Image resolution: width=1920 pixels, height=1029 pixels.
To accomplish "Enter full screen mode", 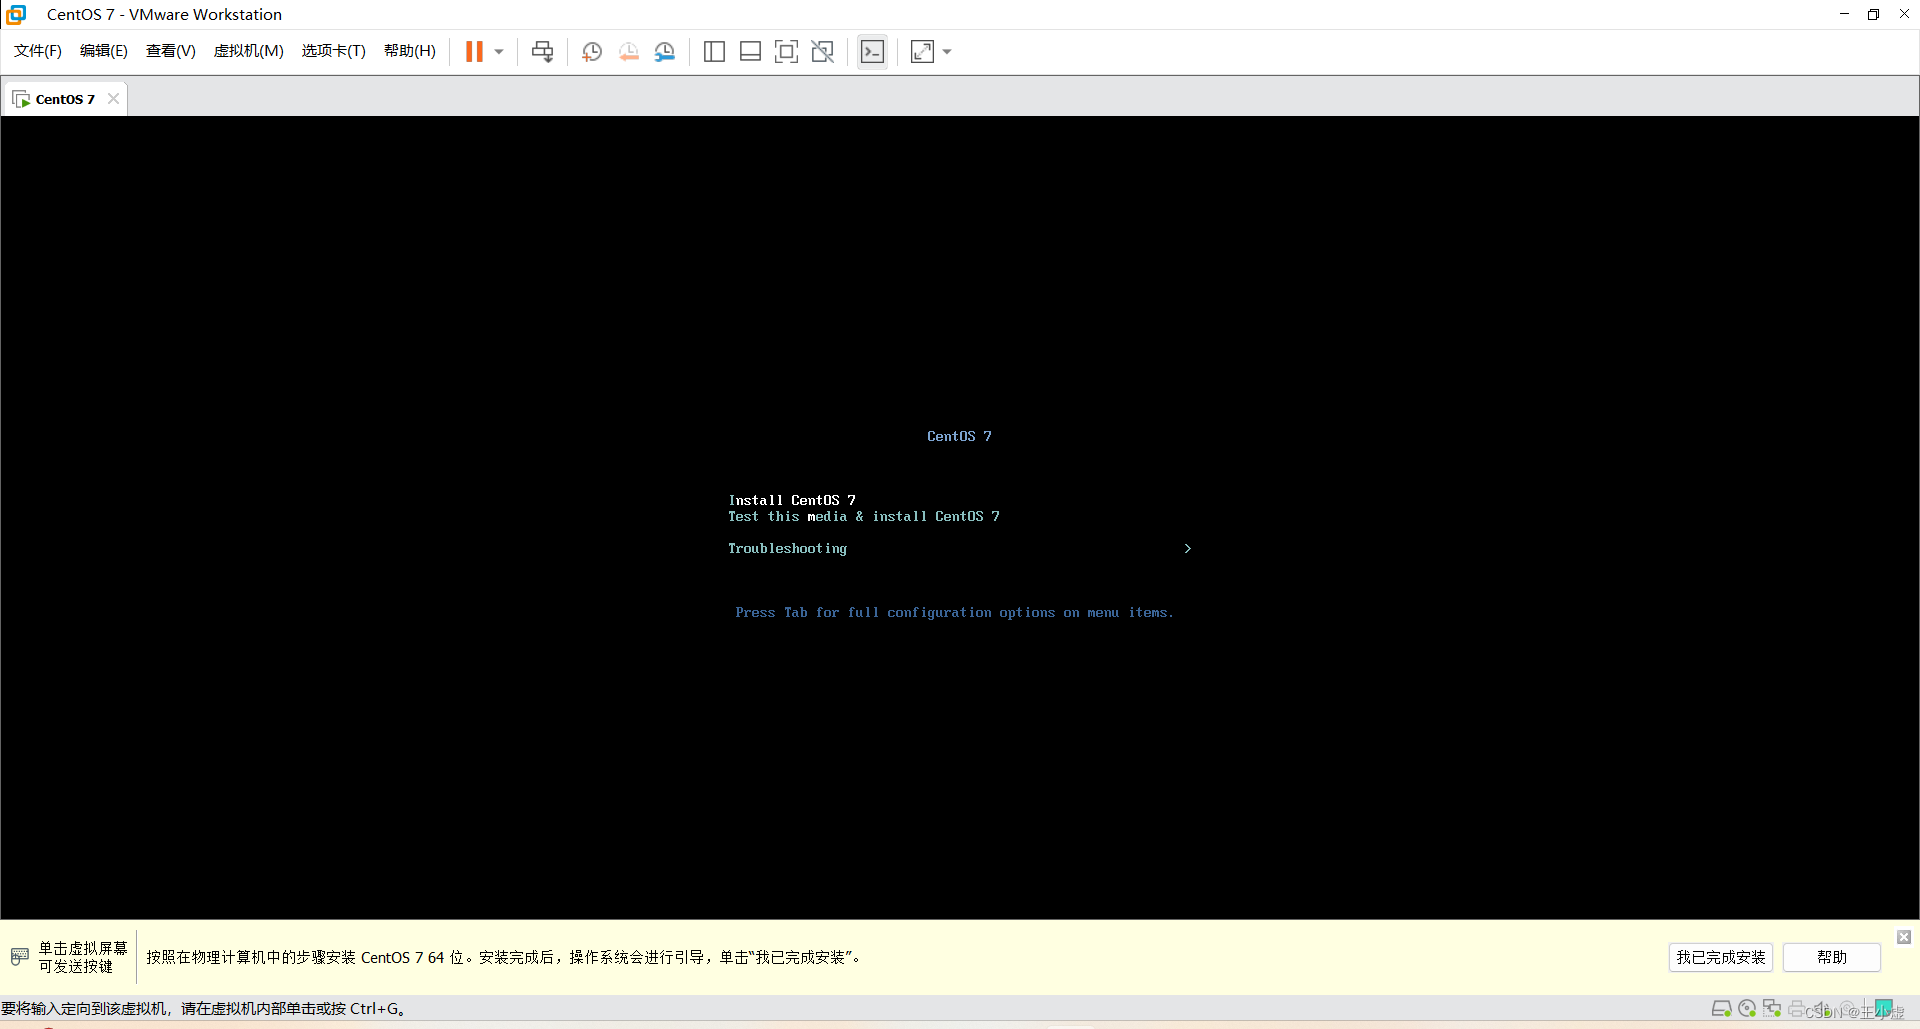I will tap(786, 52).
